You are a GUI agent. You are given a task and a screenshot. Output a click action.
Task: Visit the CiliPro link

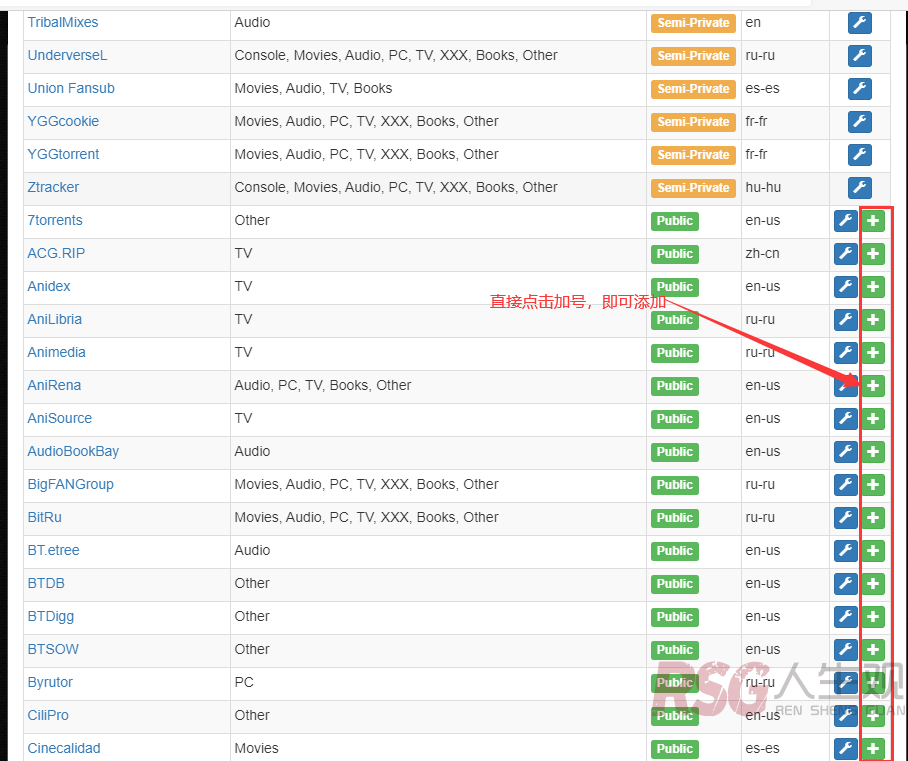48,716
